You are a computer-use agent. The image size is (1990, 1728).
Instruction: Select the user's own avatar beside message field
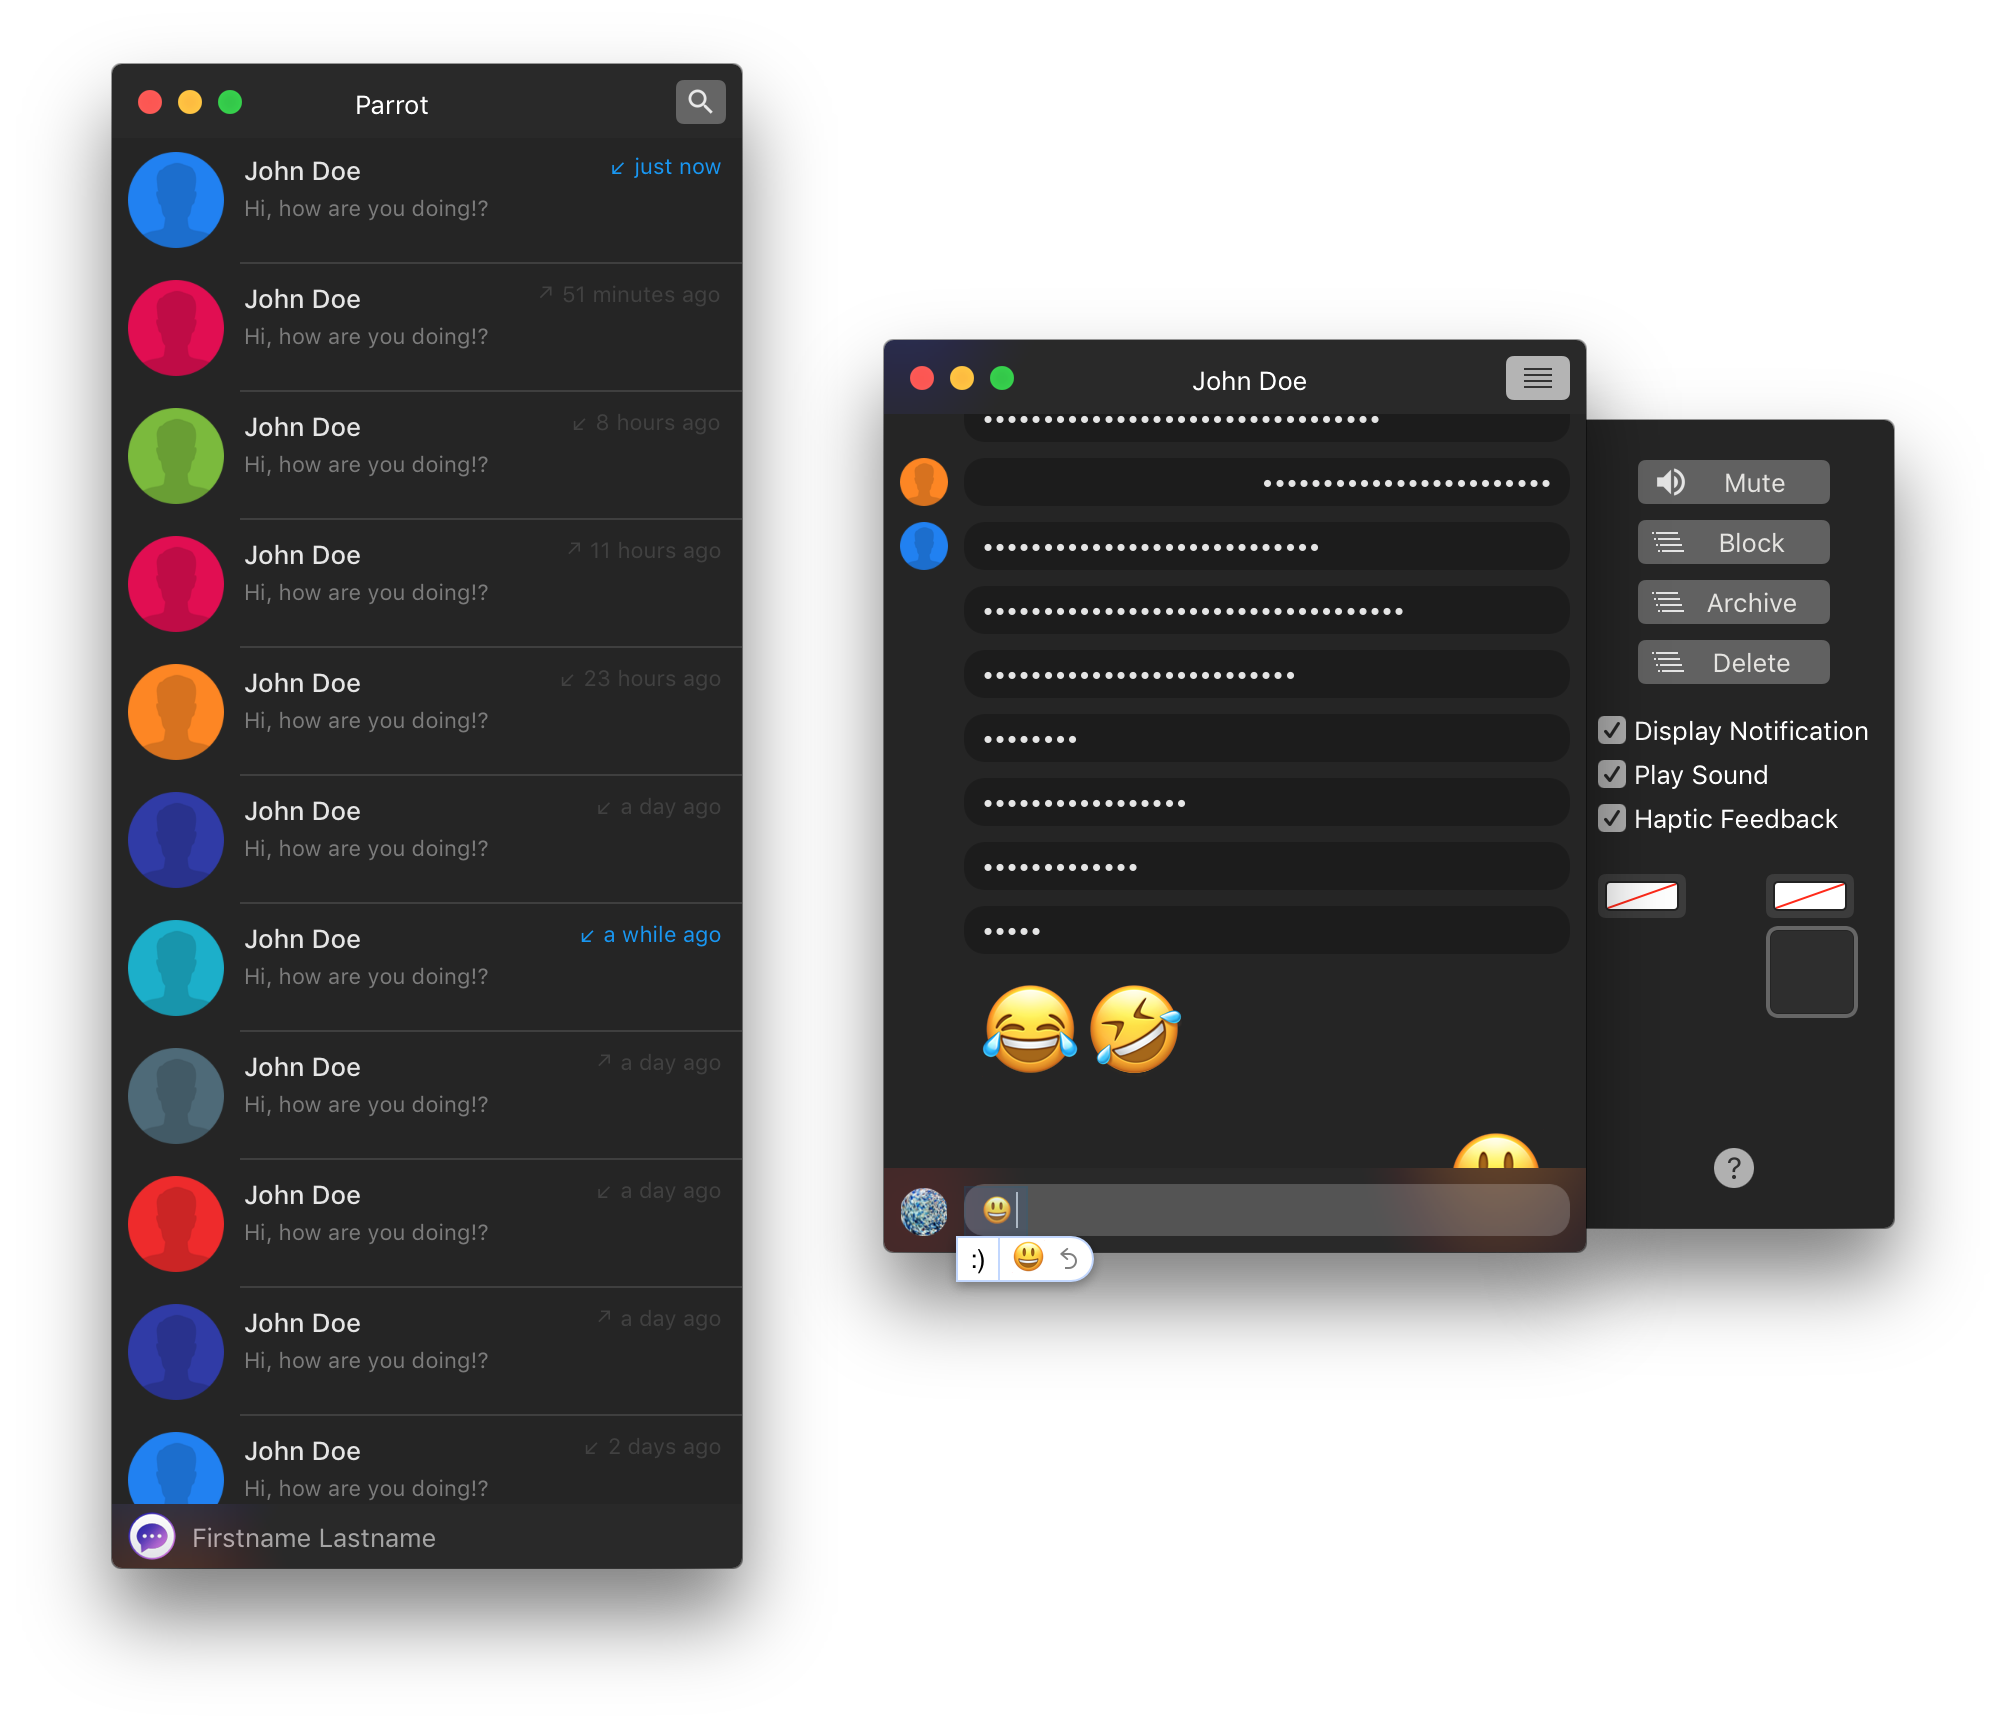click(x=923, y=1211)
